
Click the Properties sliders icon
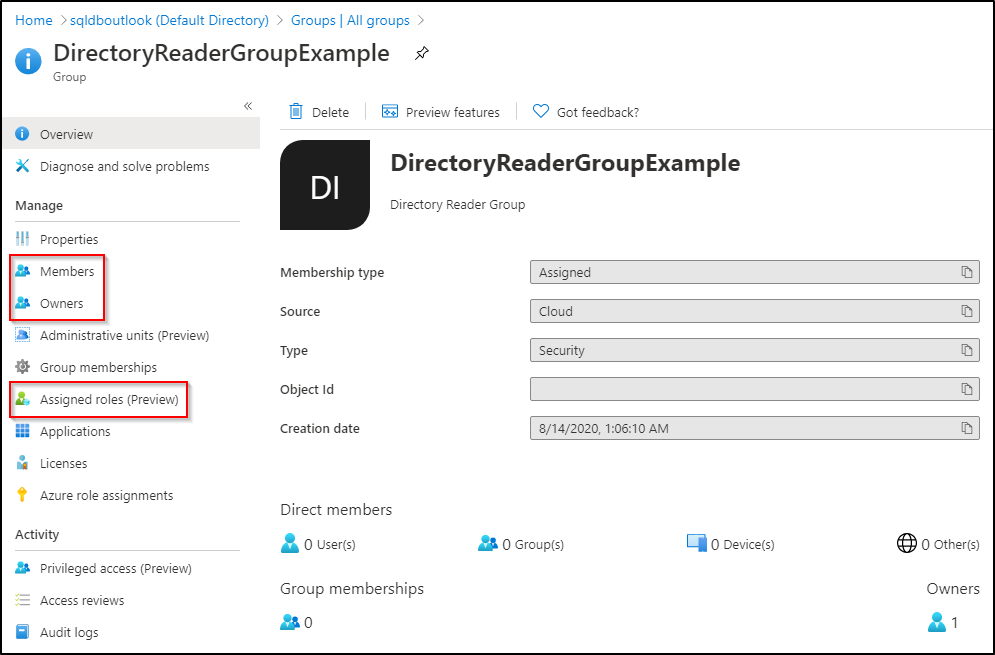click(x=22, y=239)
